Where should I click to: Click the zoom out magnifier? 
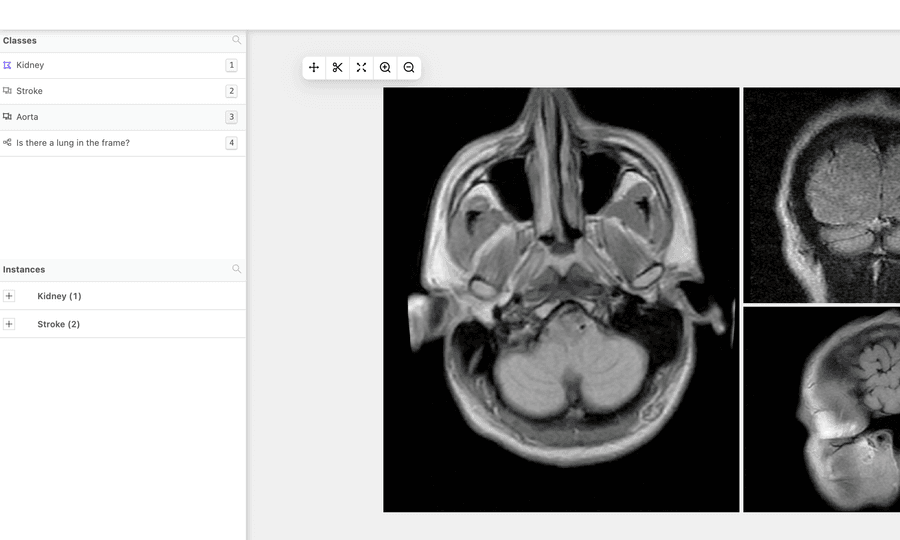pos(409,68)
